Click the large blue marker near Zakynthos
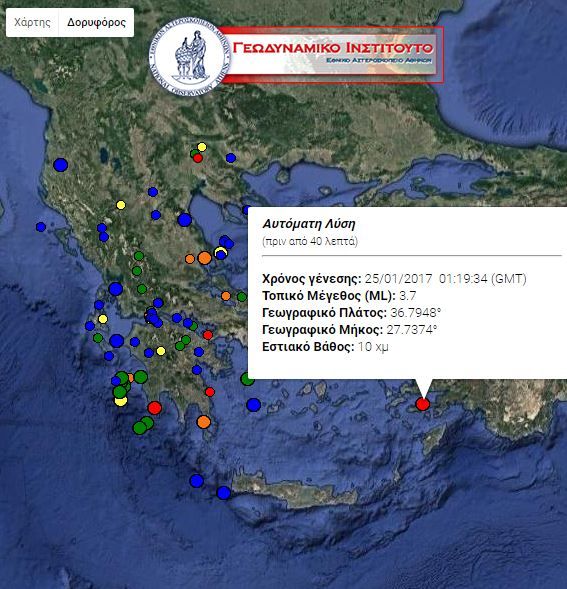567x589 pixels. coord(116,341)
